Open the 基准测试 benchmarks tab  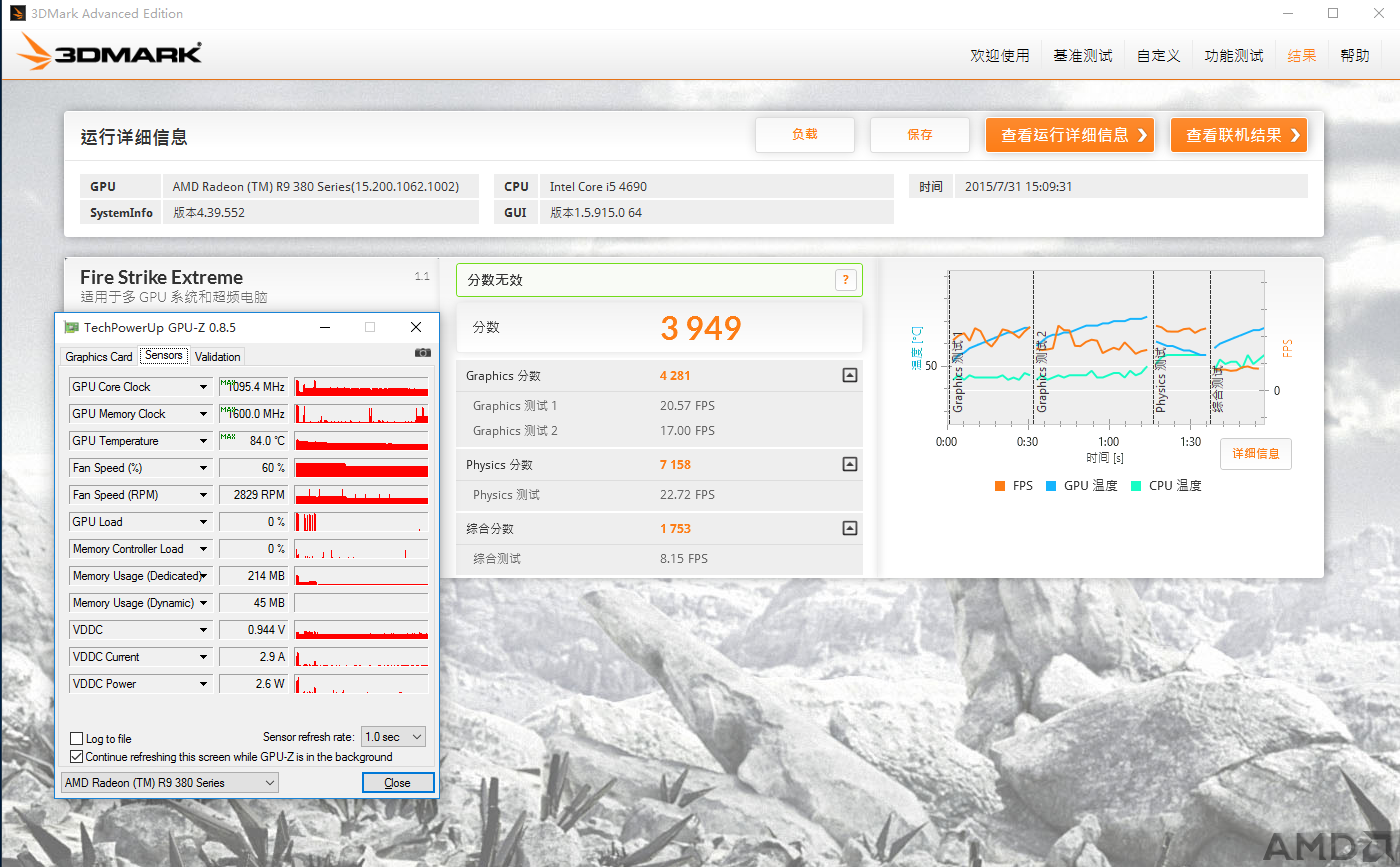coord(1083,56)
